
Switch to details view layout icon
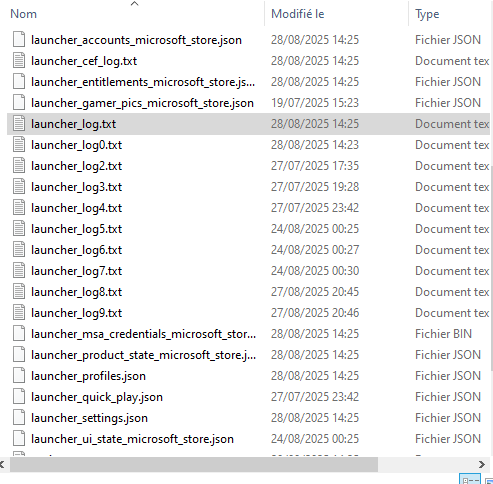[470, 479]
